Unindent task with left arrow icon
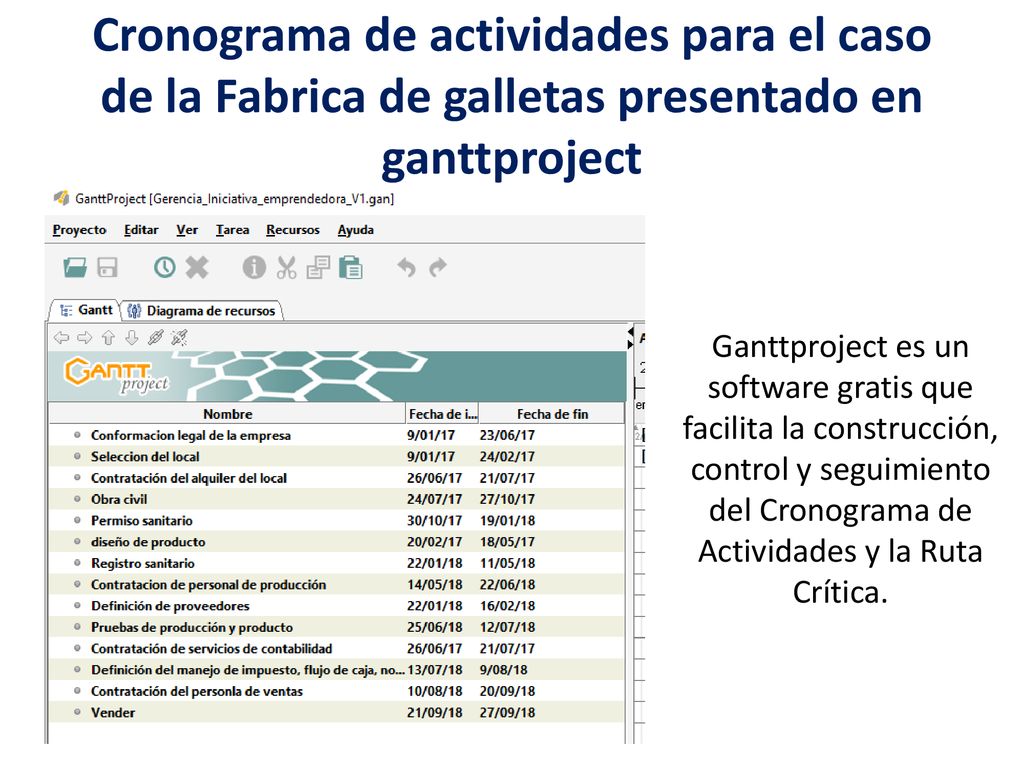 coord(61,338)
